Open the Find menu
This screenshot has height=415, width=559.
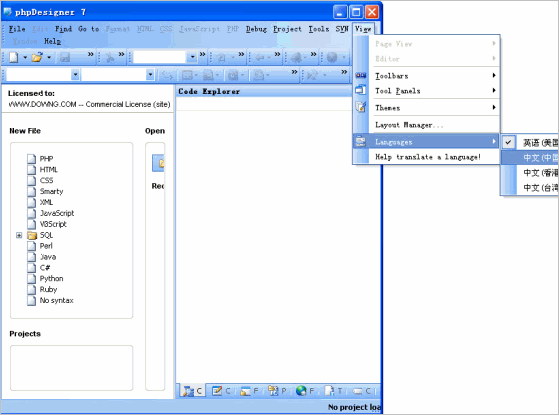[63, 29]
